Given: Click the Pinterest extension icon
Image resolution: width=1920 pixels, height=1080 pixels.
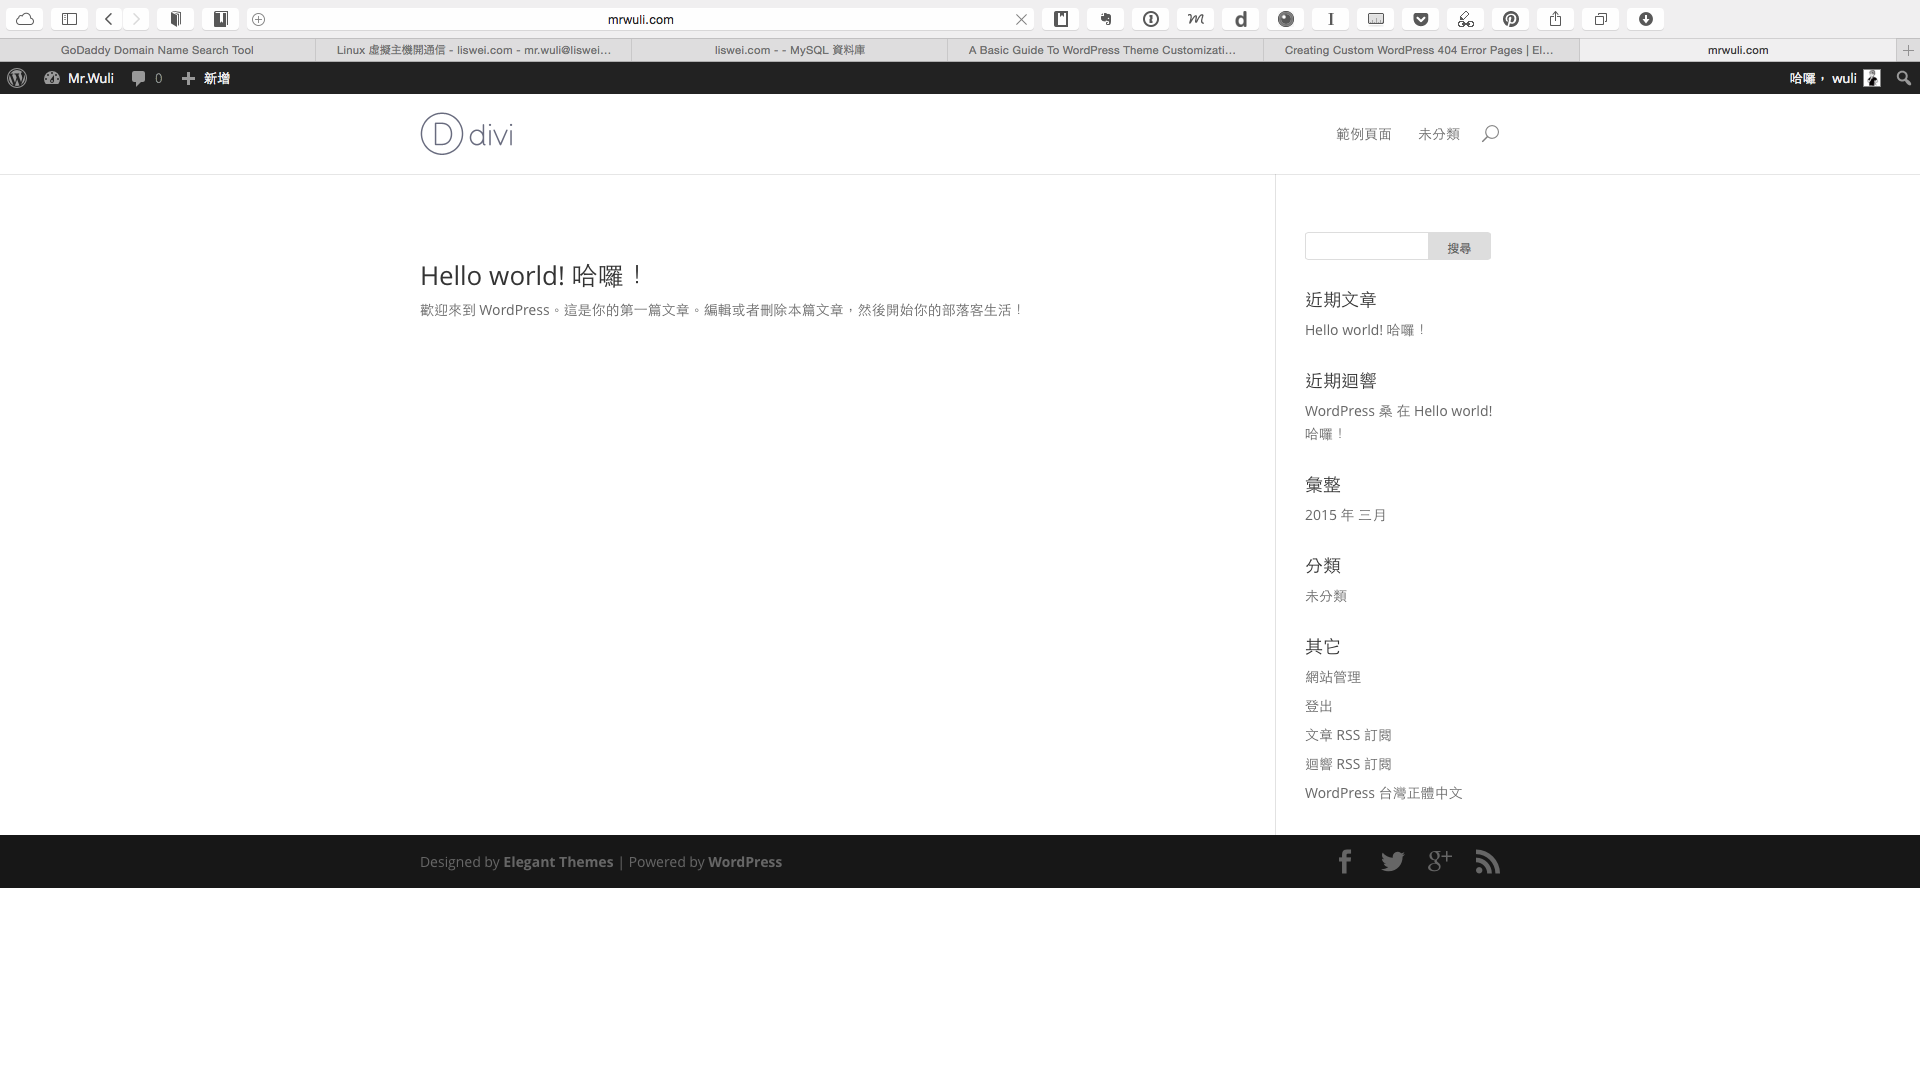Looking at the screenshot, I should (x=1510, y=19).
